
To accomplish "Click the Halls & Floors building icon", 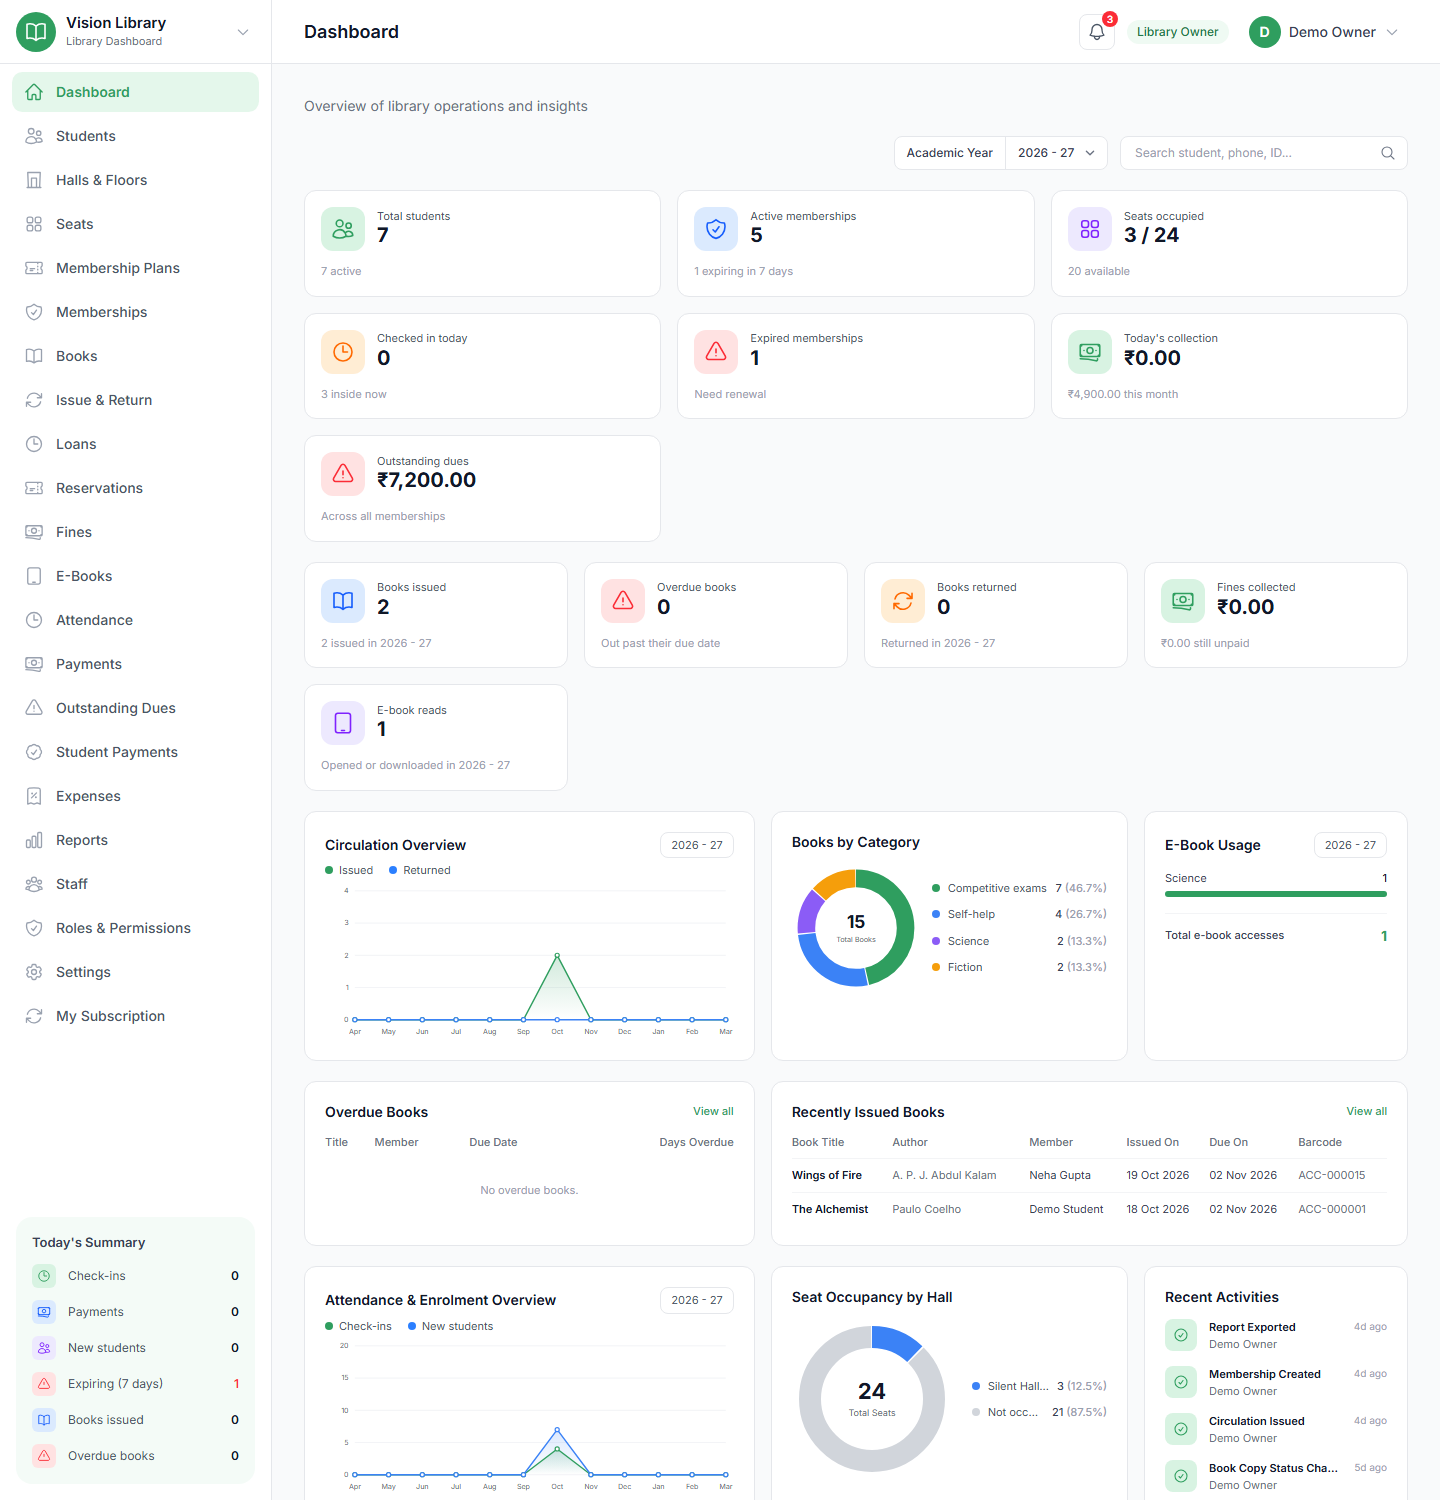I will tap(34, 180).
